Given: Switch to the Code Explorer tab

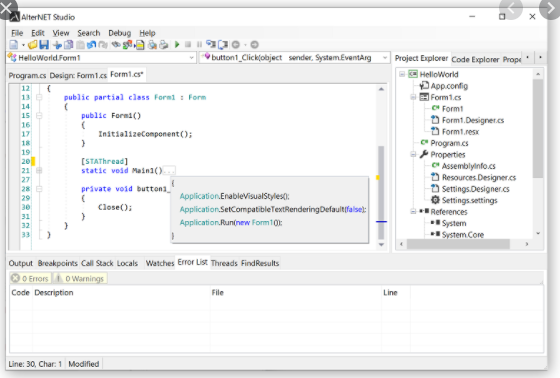Looking at the screenshot, I should click(x=475, y=59).
